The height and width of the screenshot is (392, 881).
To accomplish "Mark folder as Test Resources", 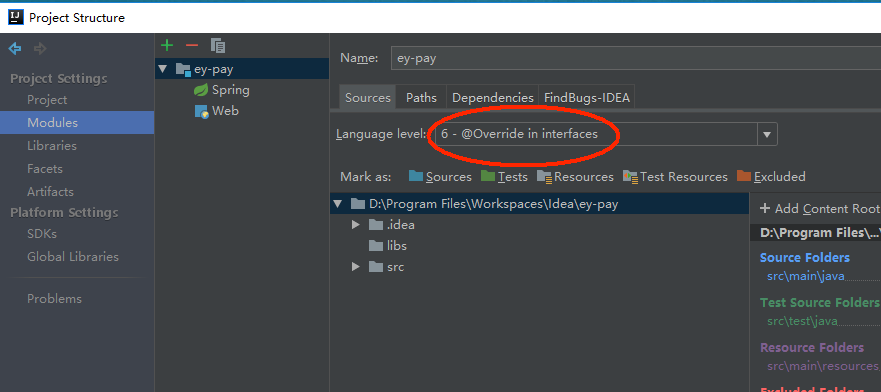I will (x=675, y=177).
